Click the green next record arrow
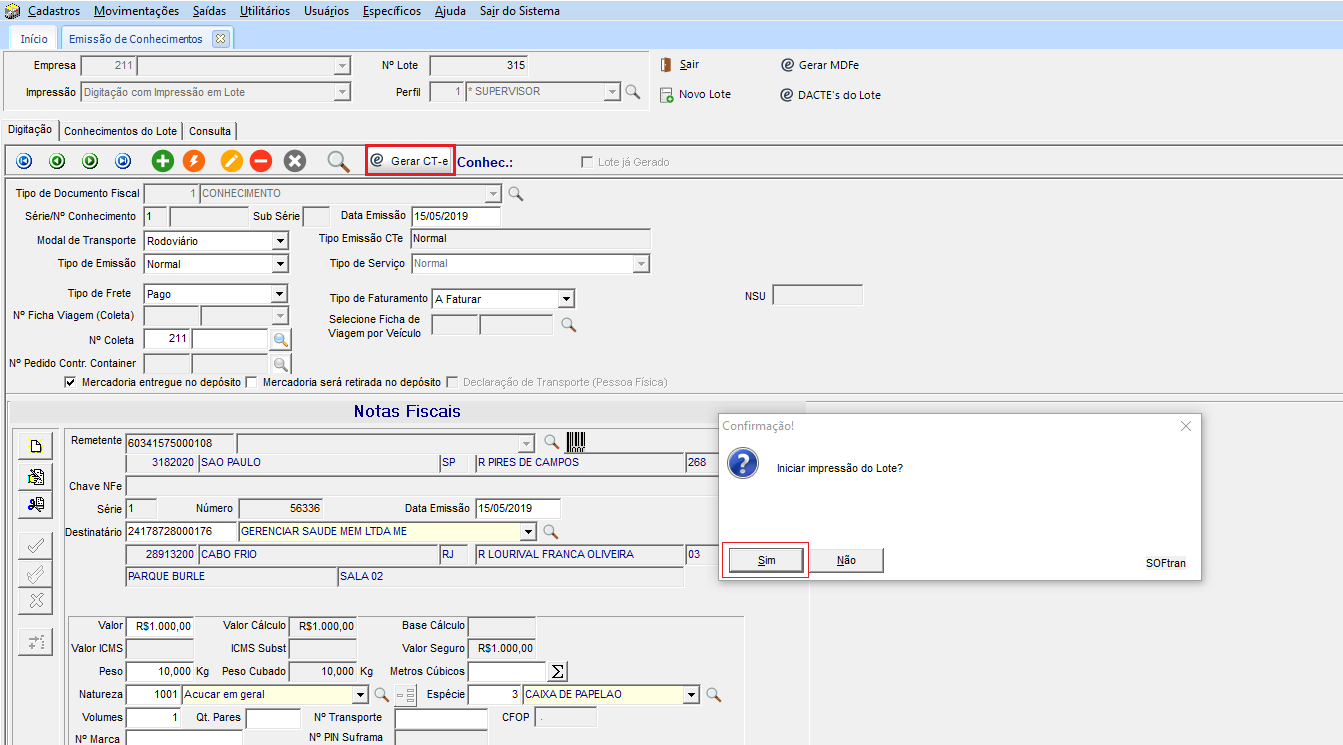The image size is (1343, 745). tap(90, 161)
